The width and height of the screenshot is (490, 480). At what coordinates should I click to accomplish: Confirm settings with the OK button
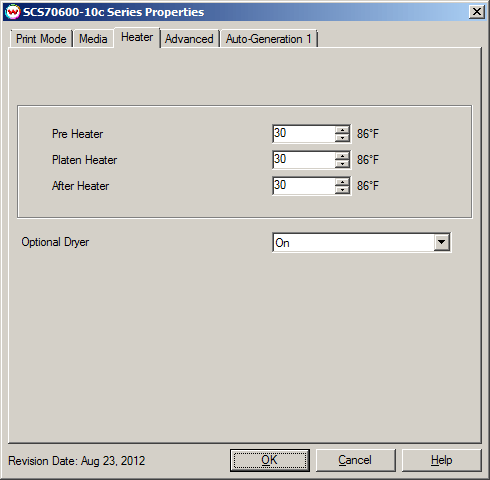[x=270, y=460]
